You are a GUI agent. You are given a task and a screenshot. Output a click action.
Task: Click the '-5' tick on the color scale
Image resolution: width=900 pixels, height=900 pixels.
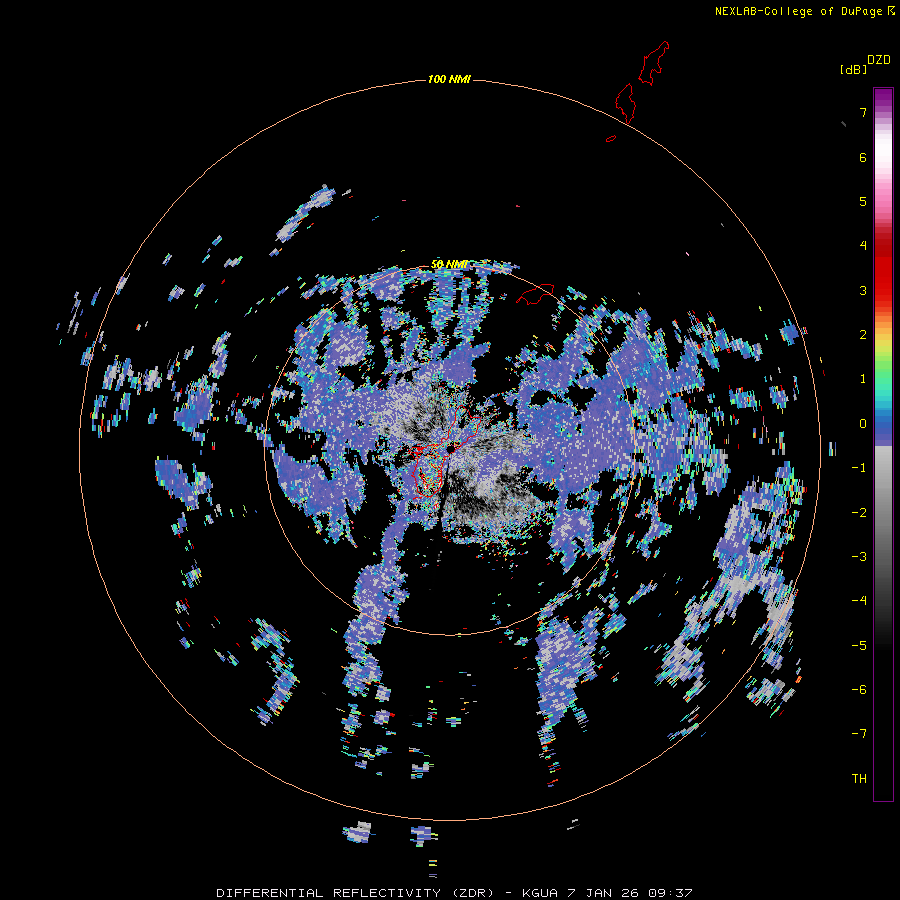click(x=859, y=646)
